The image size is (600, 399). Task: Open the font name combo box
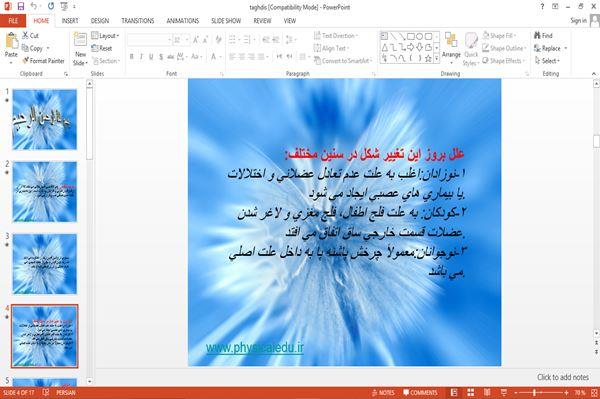[149, 40]
